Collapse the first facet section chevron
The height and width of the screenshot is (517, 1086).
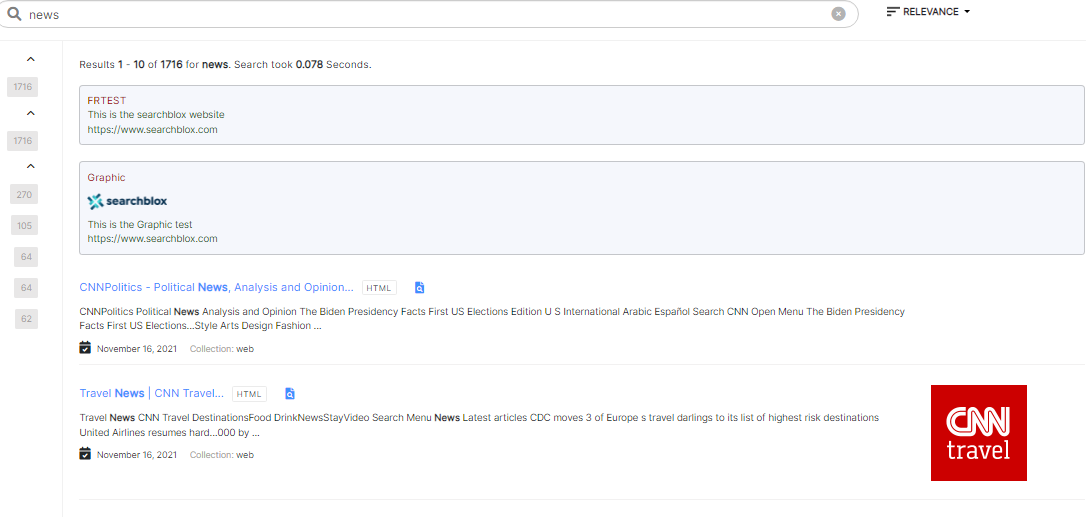pyautogui.click(x=30, y=60)
